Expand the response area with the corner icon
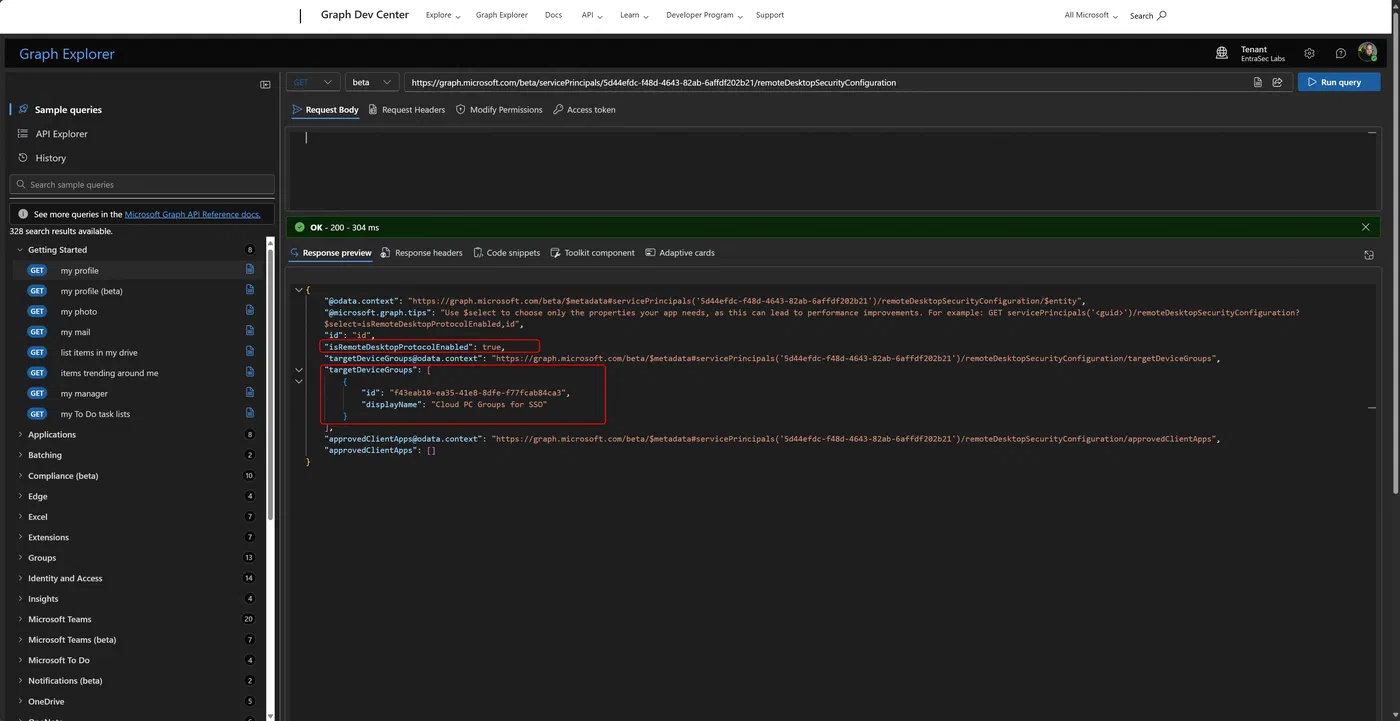 tap(1369, 255)
